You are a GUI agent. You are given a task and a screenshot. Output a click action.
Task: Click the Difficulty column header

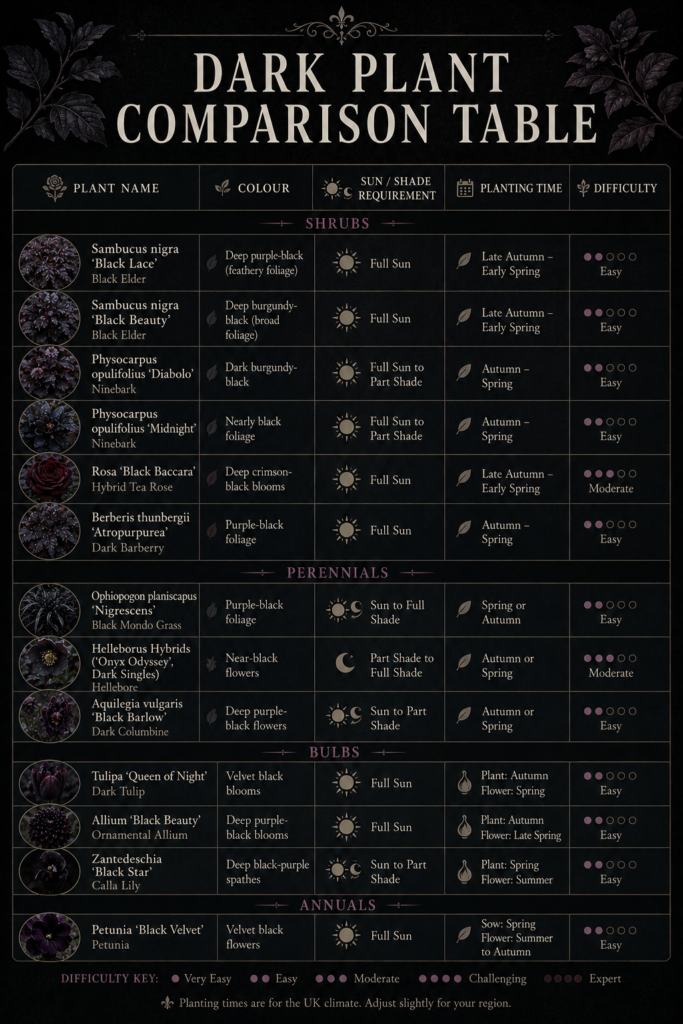point(619,188)
